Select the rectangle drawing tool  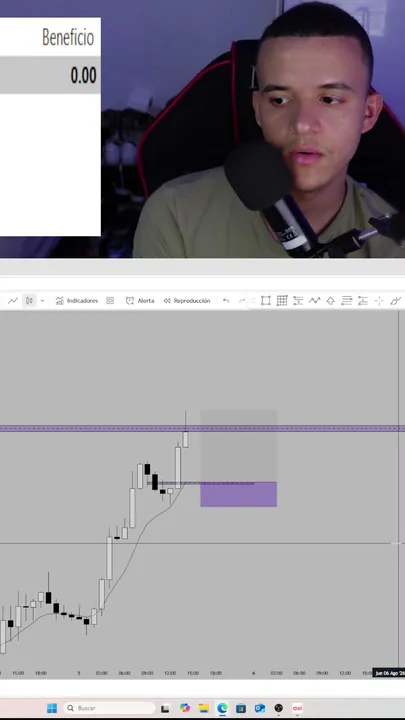tap(265, 301)
